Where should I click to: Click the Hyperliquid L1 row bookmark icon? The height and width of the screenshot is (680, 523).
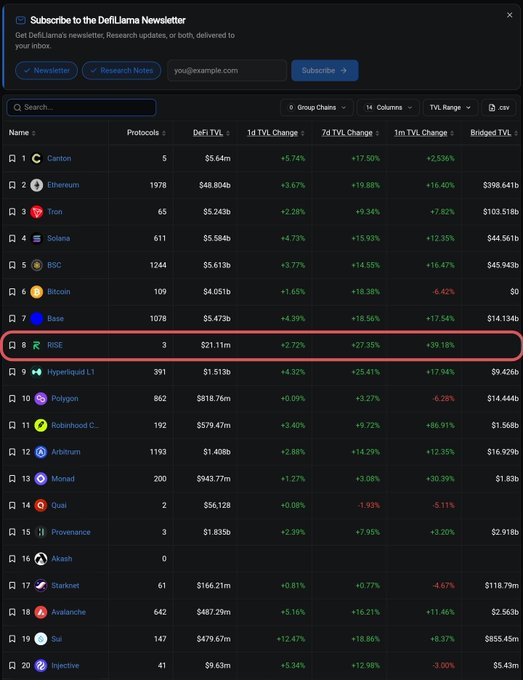12,372
